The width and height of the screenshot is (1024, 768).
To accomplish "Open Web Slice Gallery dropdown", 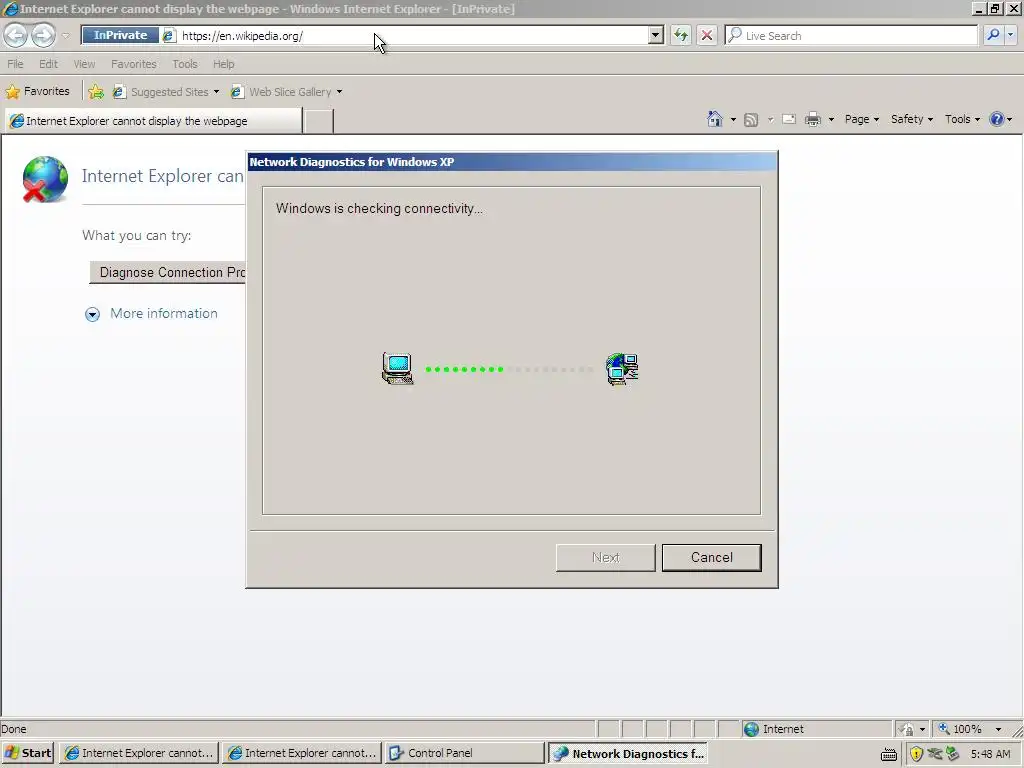I will (x=287, y=91).
